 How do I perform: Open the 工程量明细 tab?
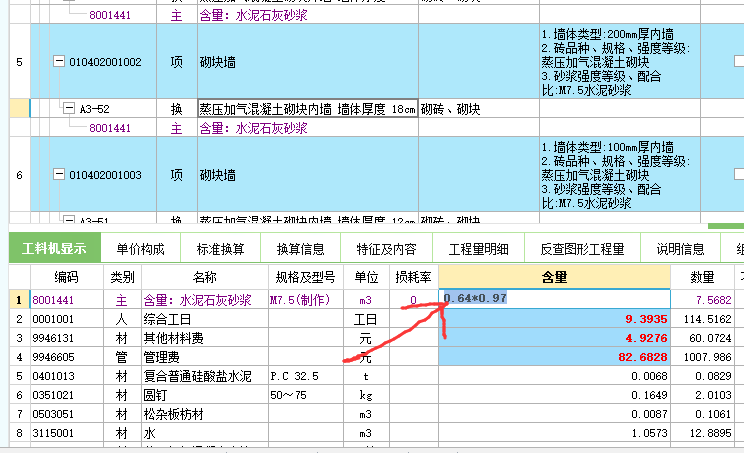point(478,249)
